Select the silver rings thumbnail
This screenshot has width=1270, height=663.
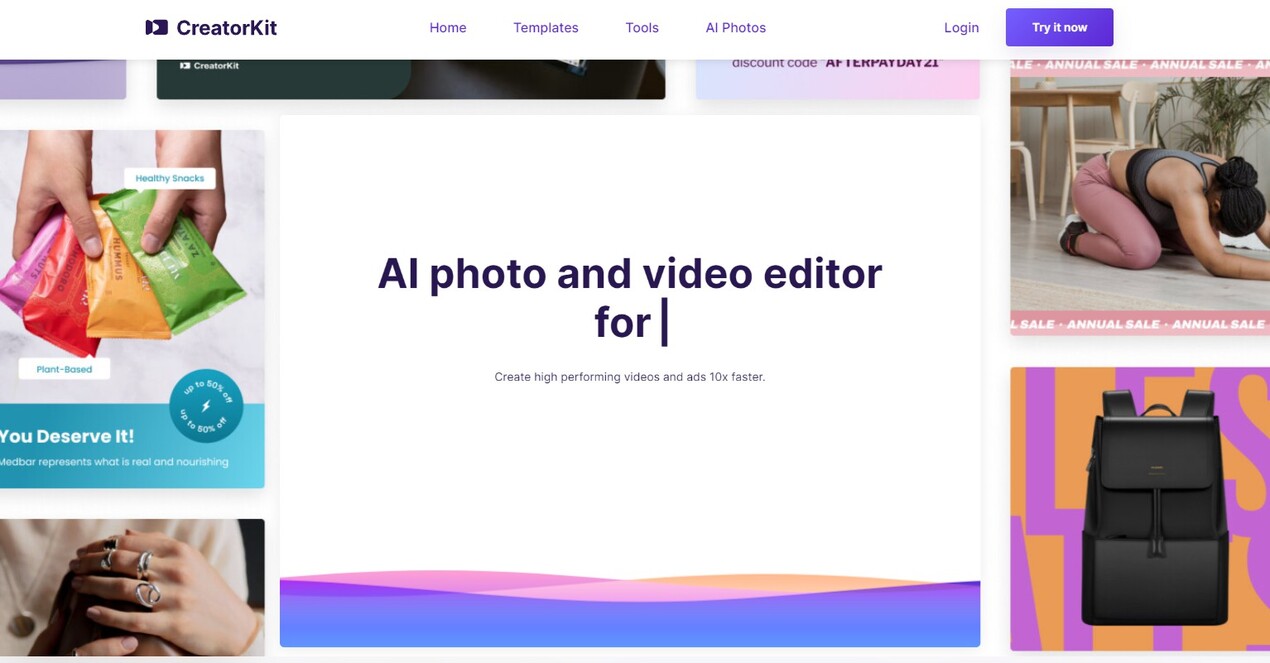[130, 588]
